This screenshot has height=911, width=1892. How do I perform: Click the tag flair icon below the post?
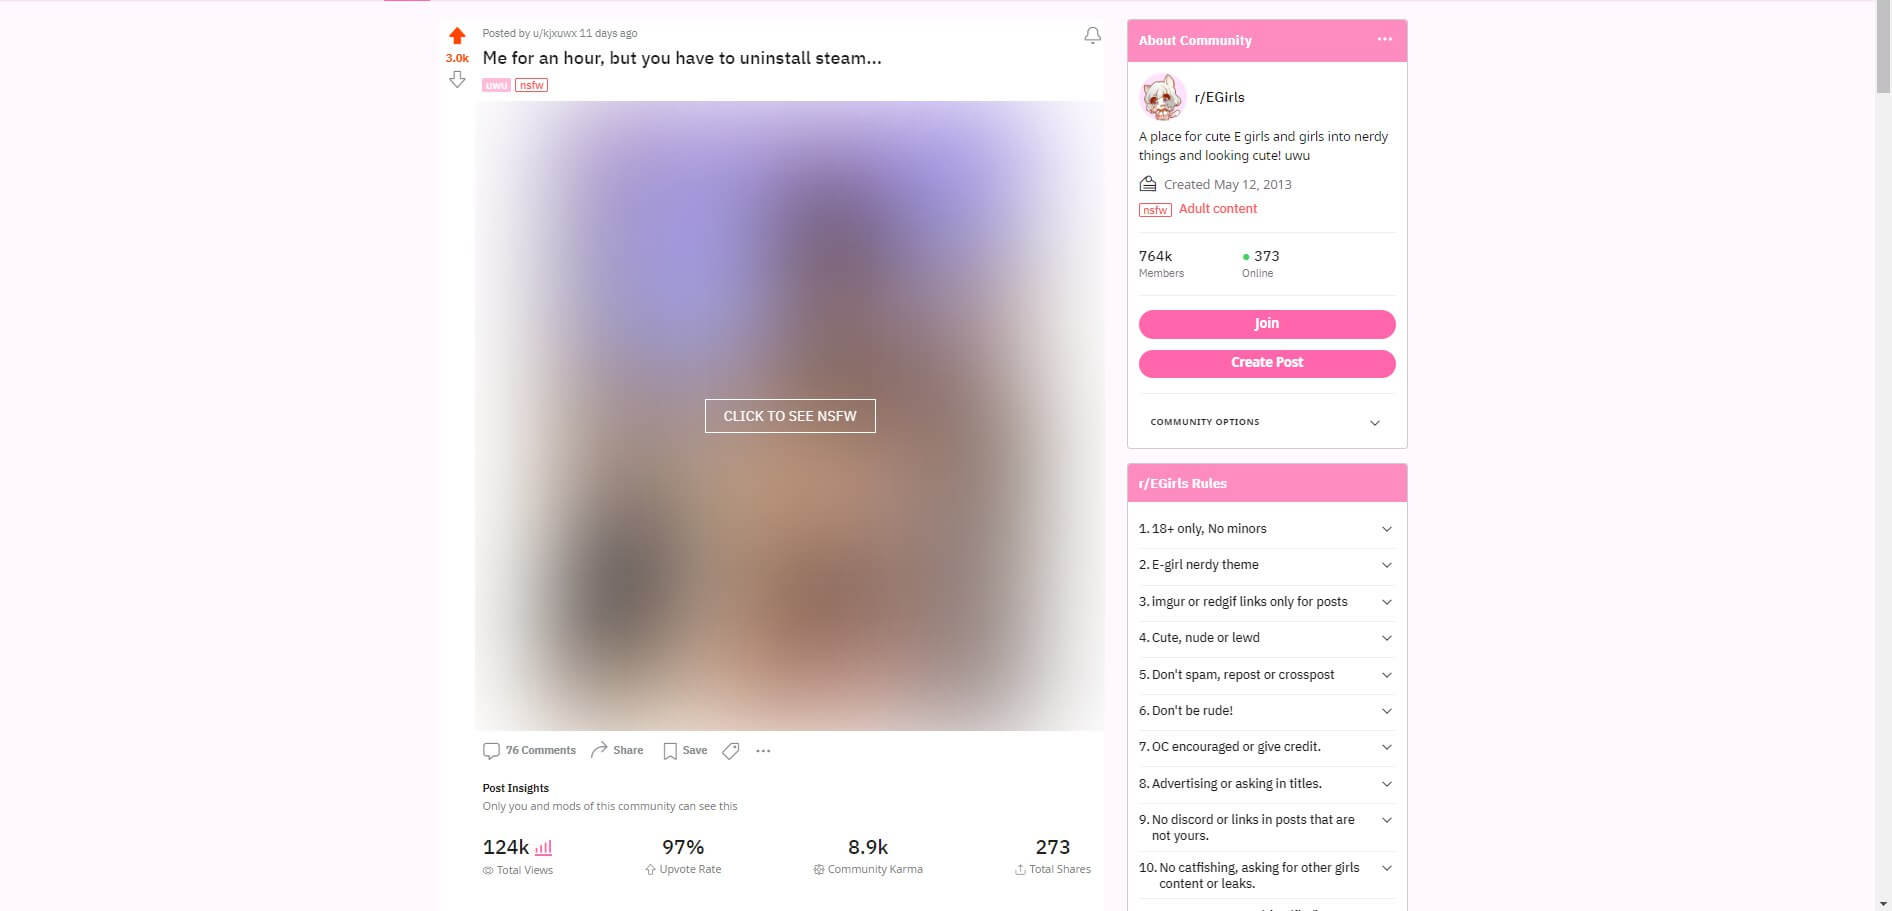(x=731, y=751)
